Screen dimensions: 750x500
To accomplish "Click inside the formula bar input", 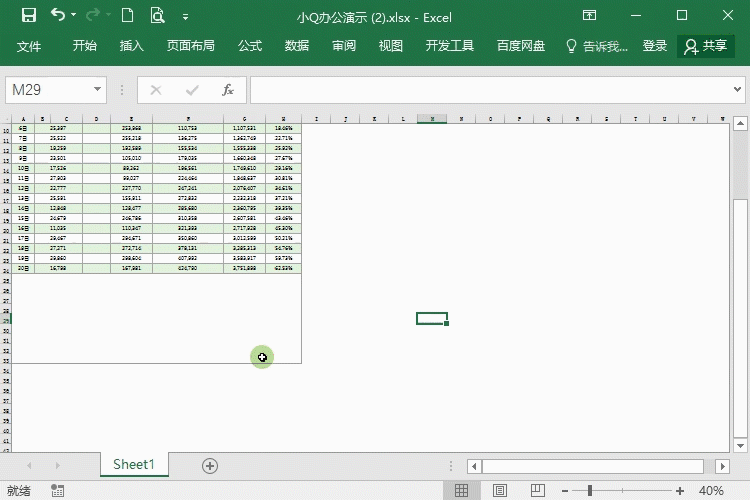I will click(490, 90).
